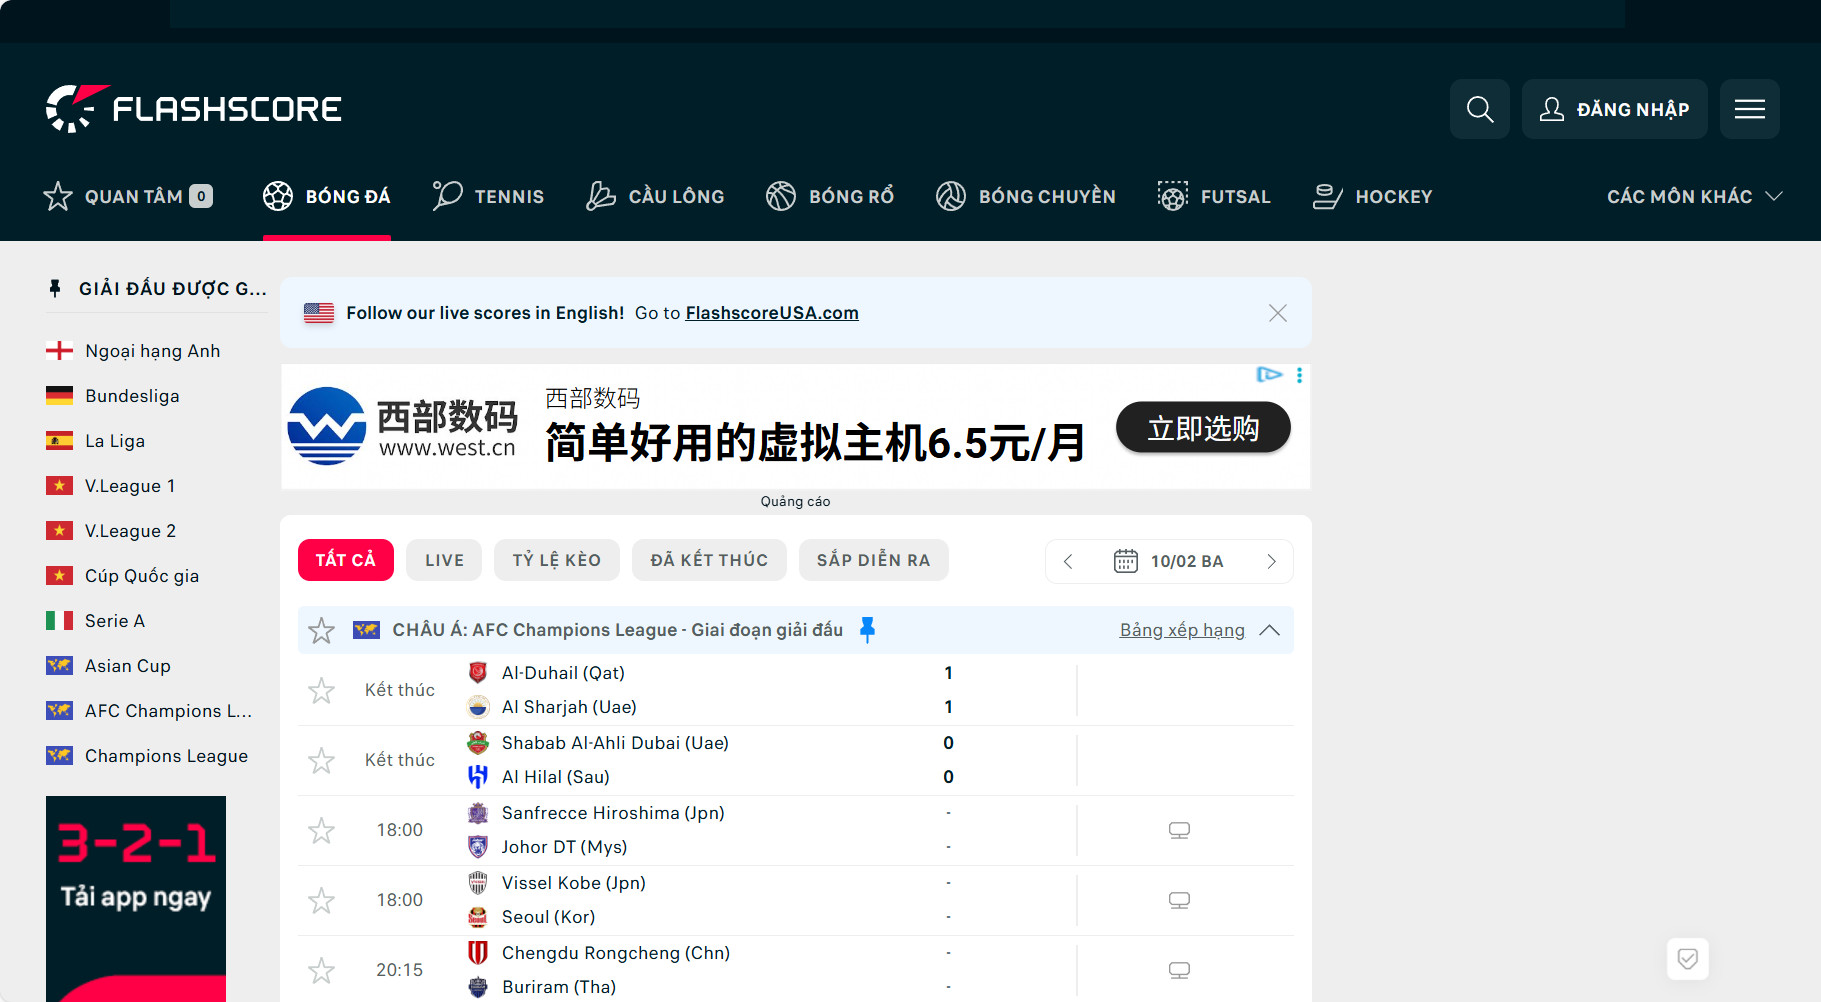Switch to Bóng rổ tab
This screenshot has width=1821, height=1002.
tap(830, 196)
